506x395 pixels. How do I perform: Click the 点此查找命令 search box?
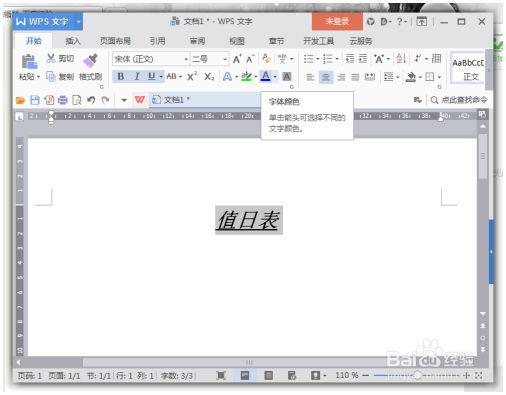coord(459,100)
